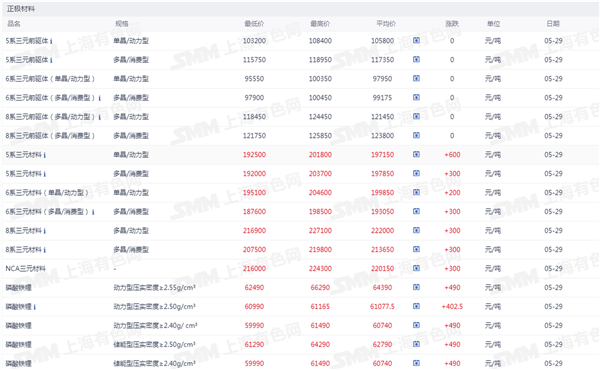Select highest price cell 100450
Viewport: 600px width, 370px height.
click(320, 98)
